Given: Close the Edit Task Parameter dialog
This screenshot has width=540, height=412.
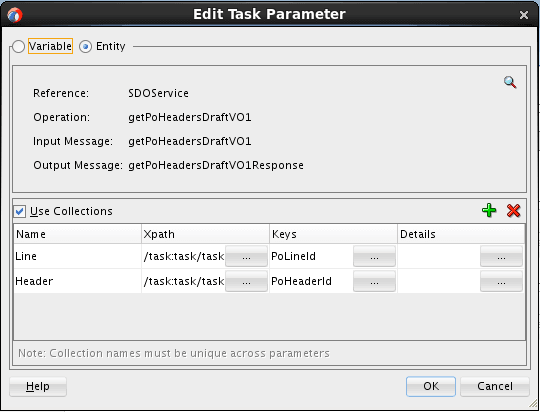Looking at the screenshot, I should click(x=524, y=15).
